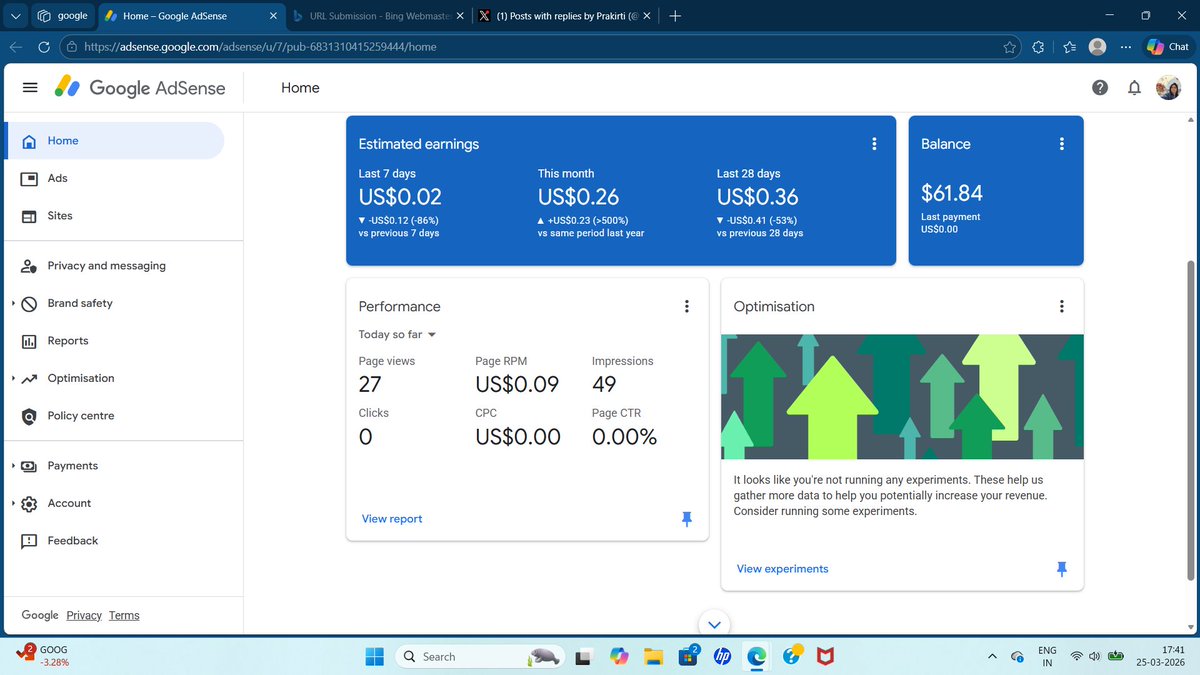Open Privacy link in sidebar footer
This screenshot has width=1200, height=675.
coord(84,616)
